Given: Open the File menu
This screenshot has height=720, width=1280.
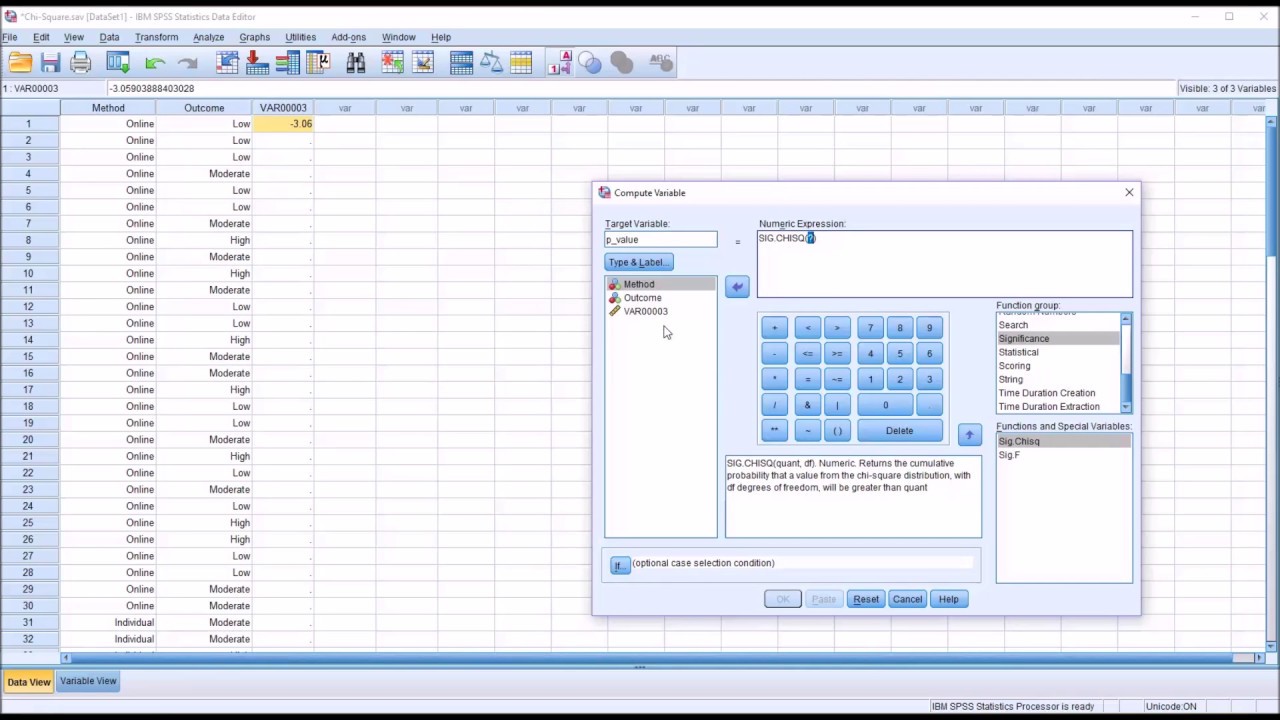Looking at the screenshot, I should click(x=9, y=37).
